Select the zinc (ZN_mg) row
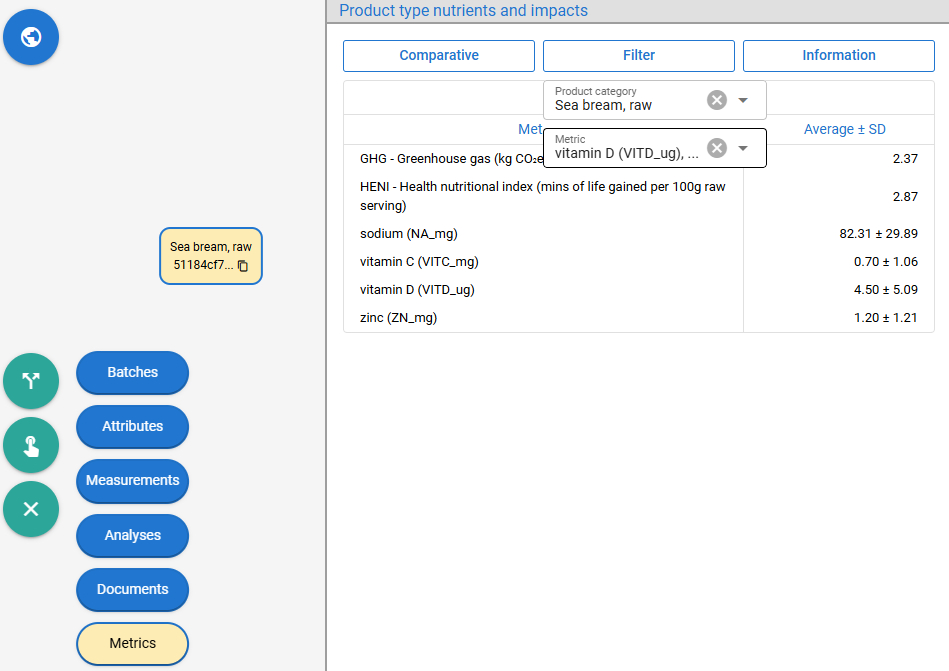The width and height of the screenshot is (949, 671). point(639,318)
